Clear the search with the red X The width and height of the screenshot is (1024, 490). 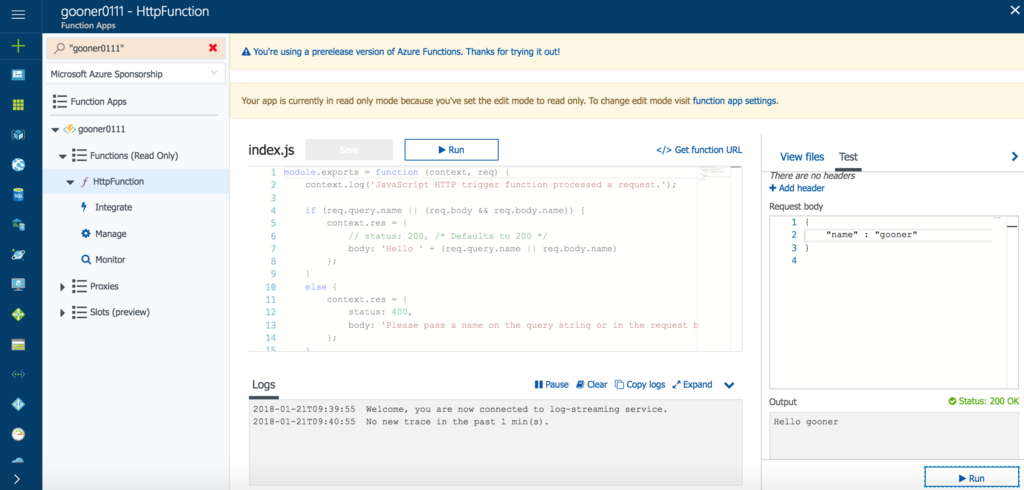pyautogui.click(x=213, y=48)
